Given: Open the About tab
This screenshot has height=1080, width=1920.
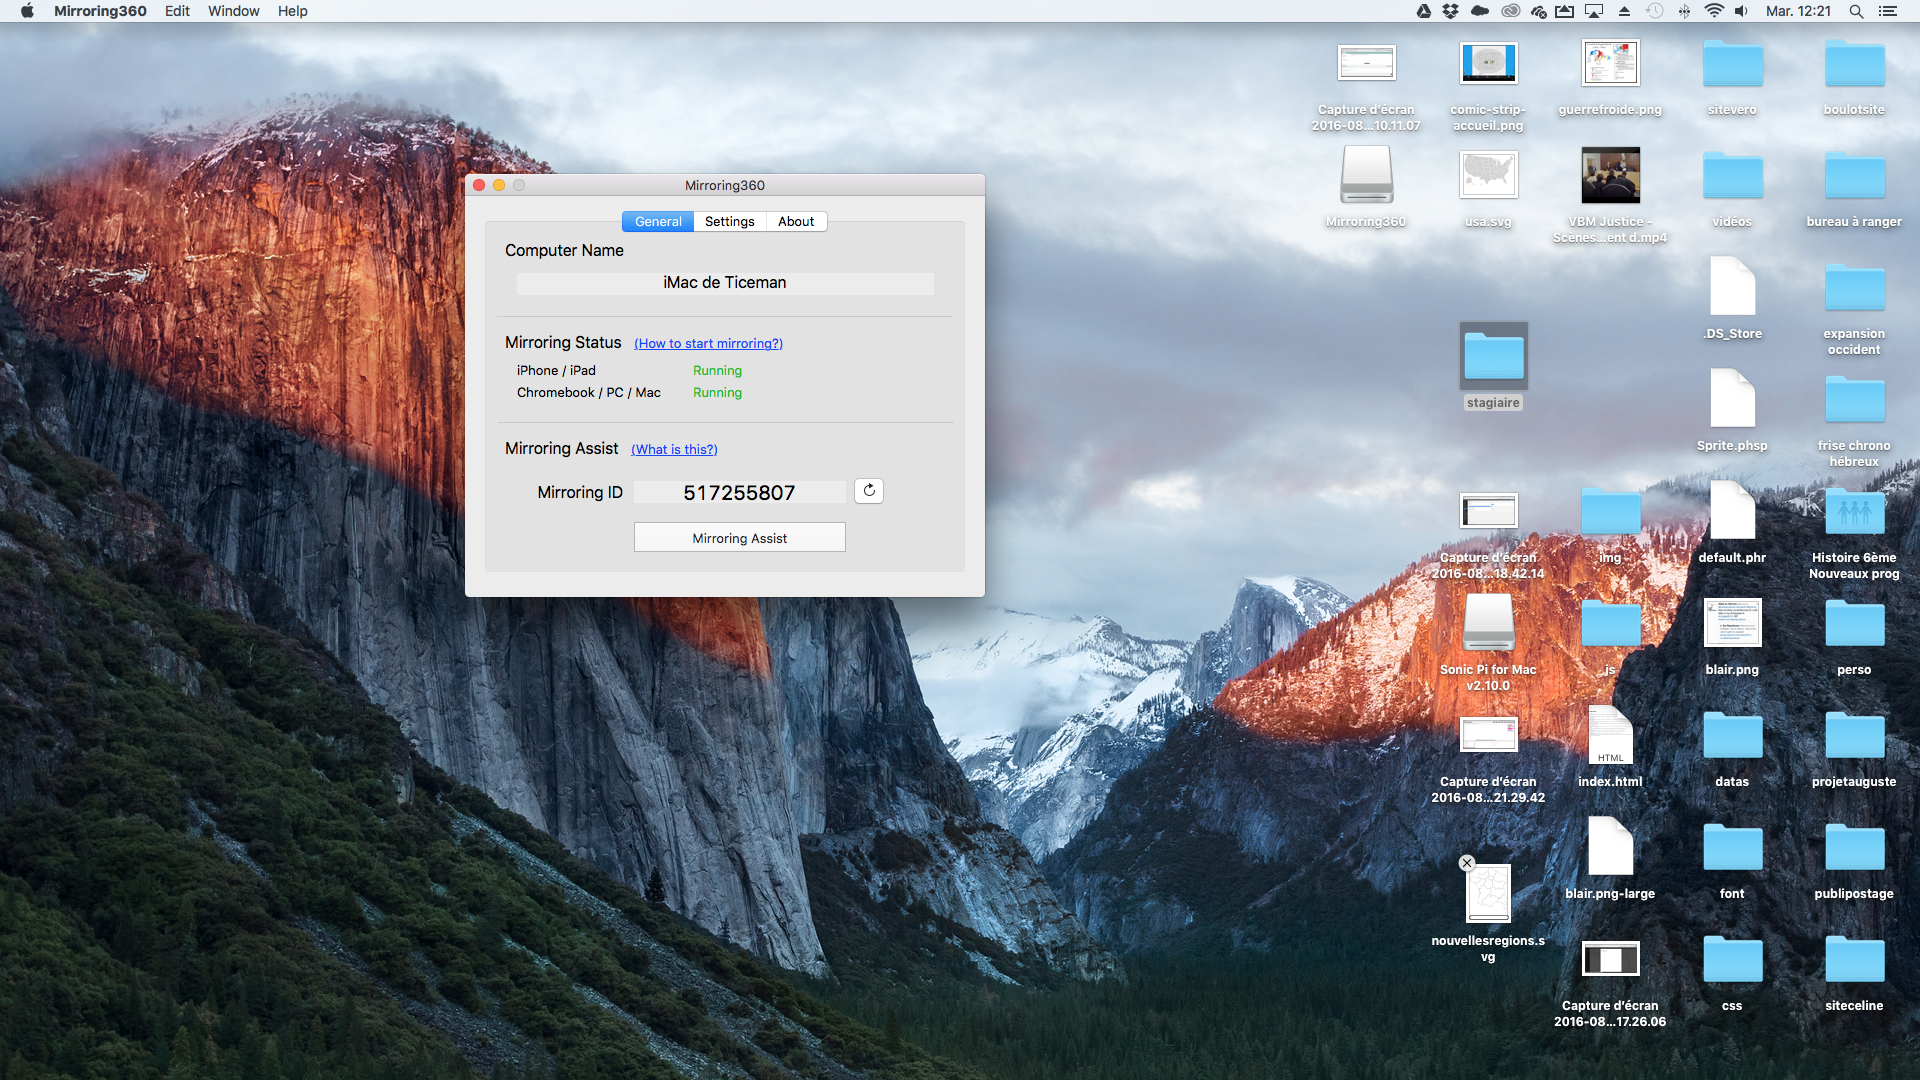Looking at the screenshot, I should [x=796, y=221].
